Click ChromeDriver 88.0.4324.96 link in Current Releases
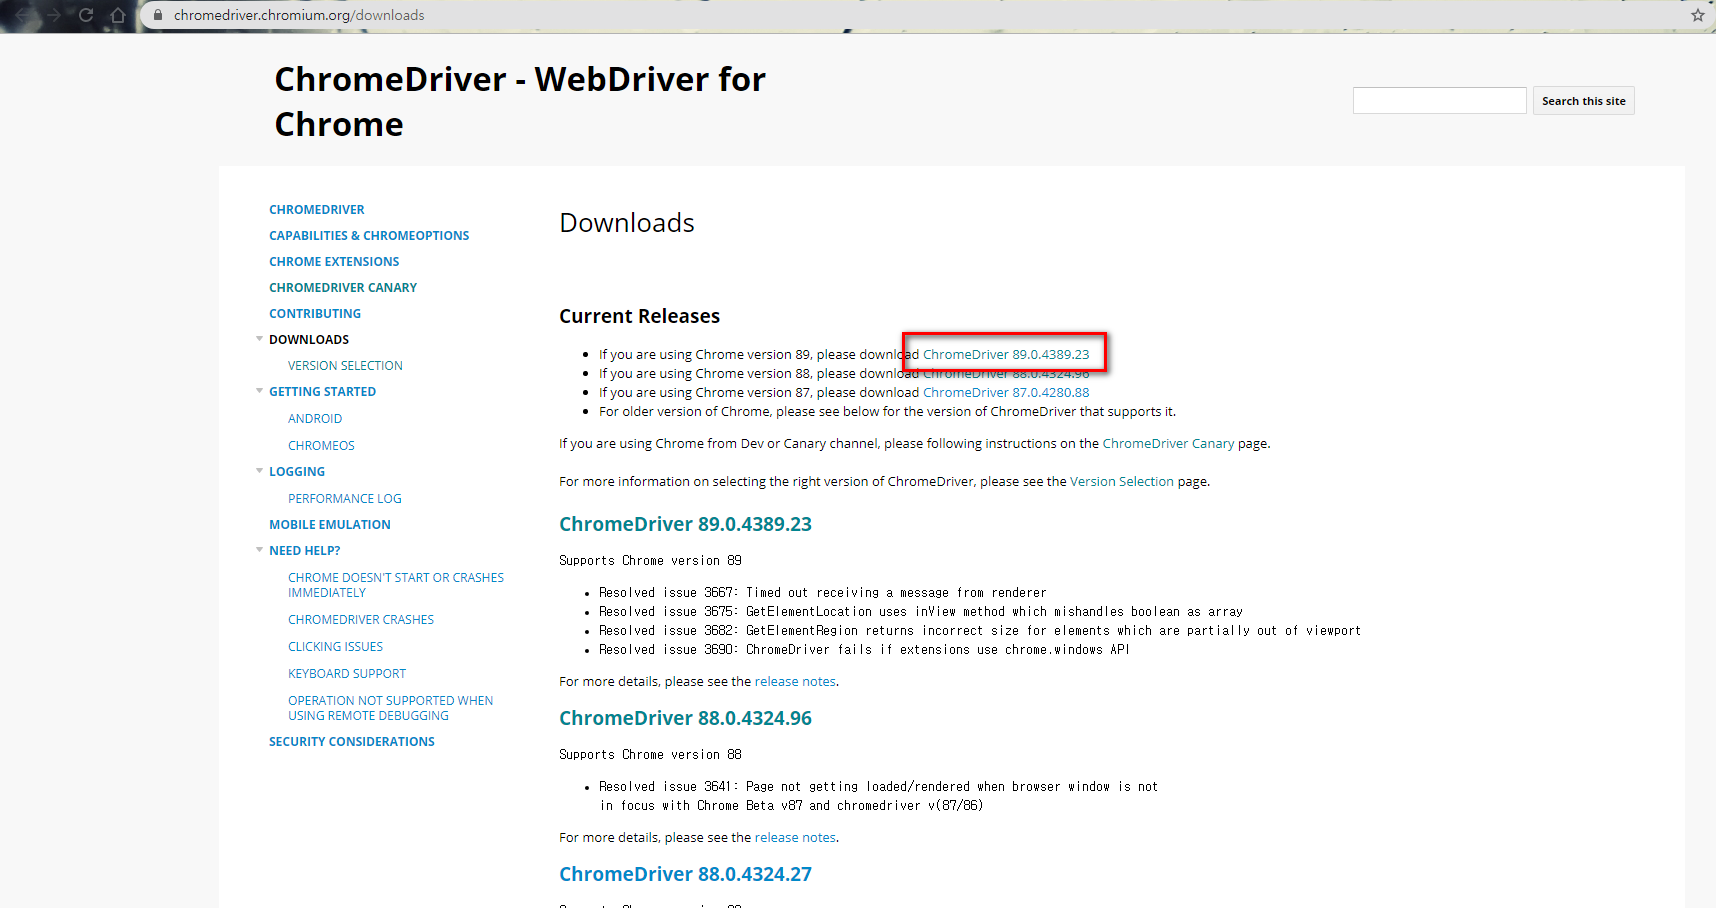This screenshot has height=908, width=1716. tap(1006, 374)
